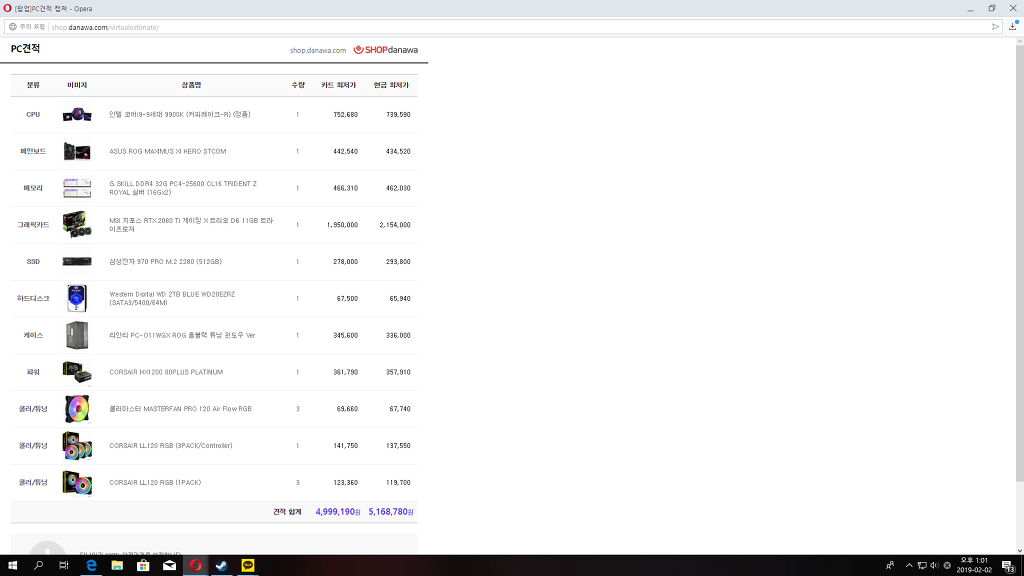Screen dimensions: 1024x576
Task: Open Task View from taskbar
Action: click(x=64, y=566)
